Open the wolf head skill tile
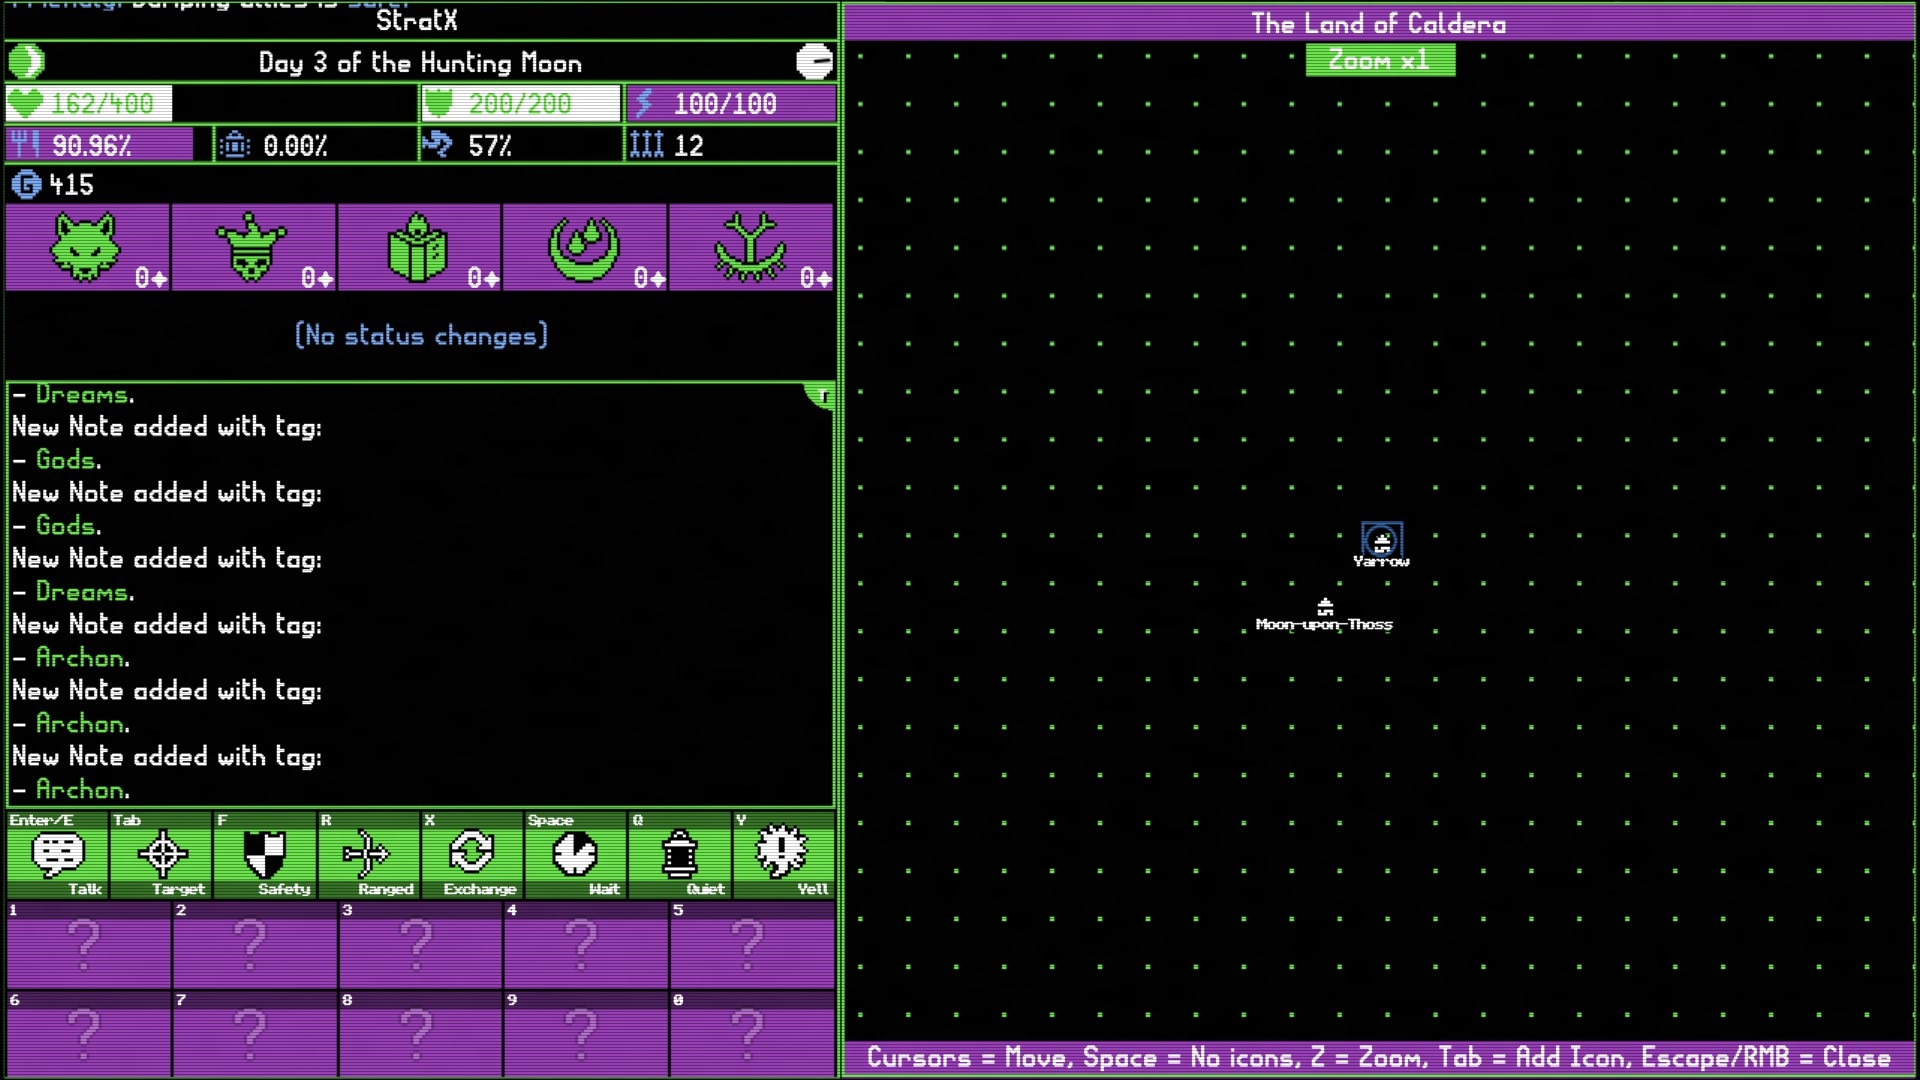The height and width of the screenshot is (1080, 1920). [87, 248]
